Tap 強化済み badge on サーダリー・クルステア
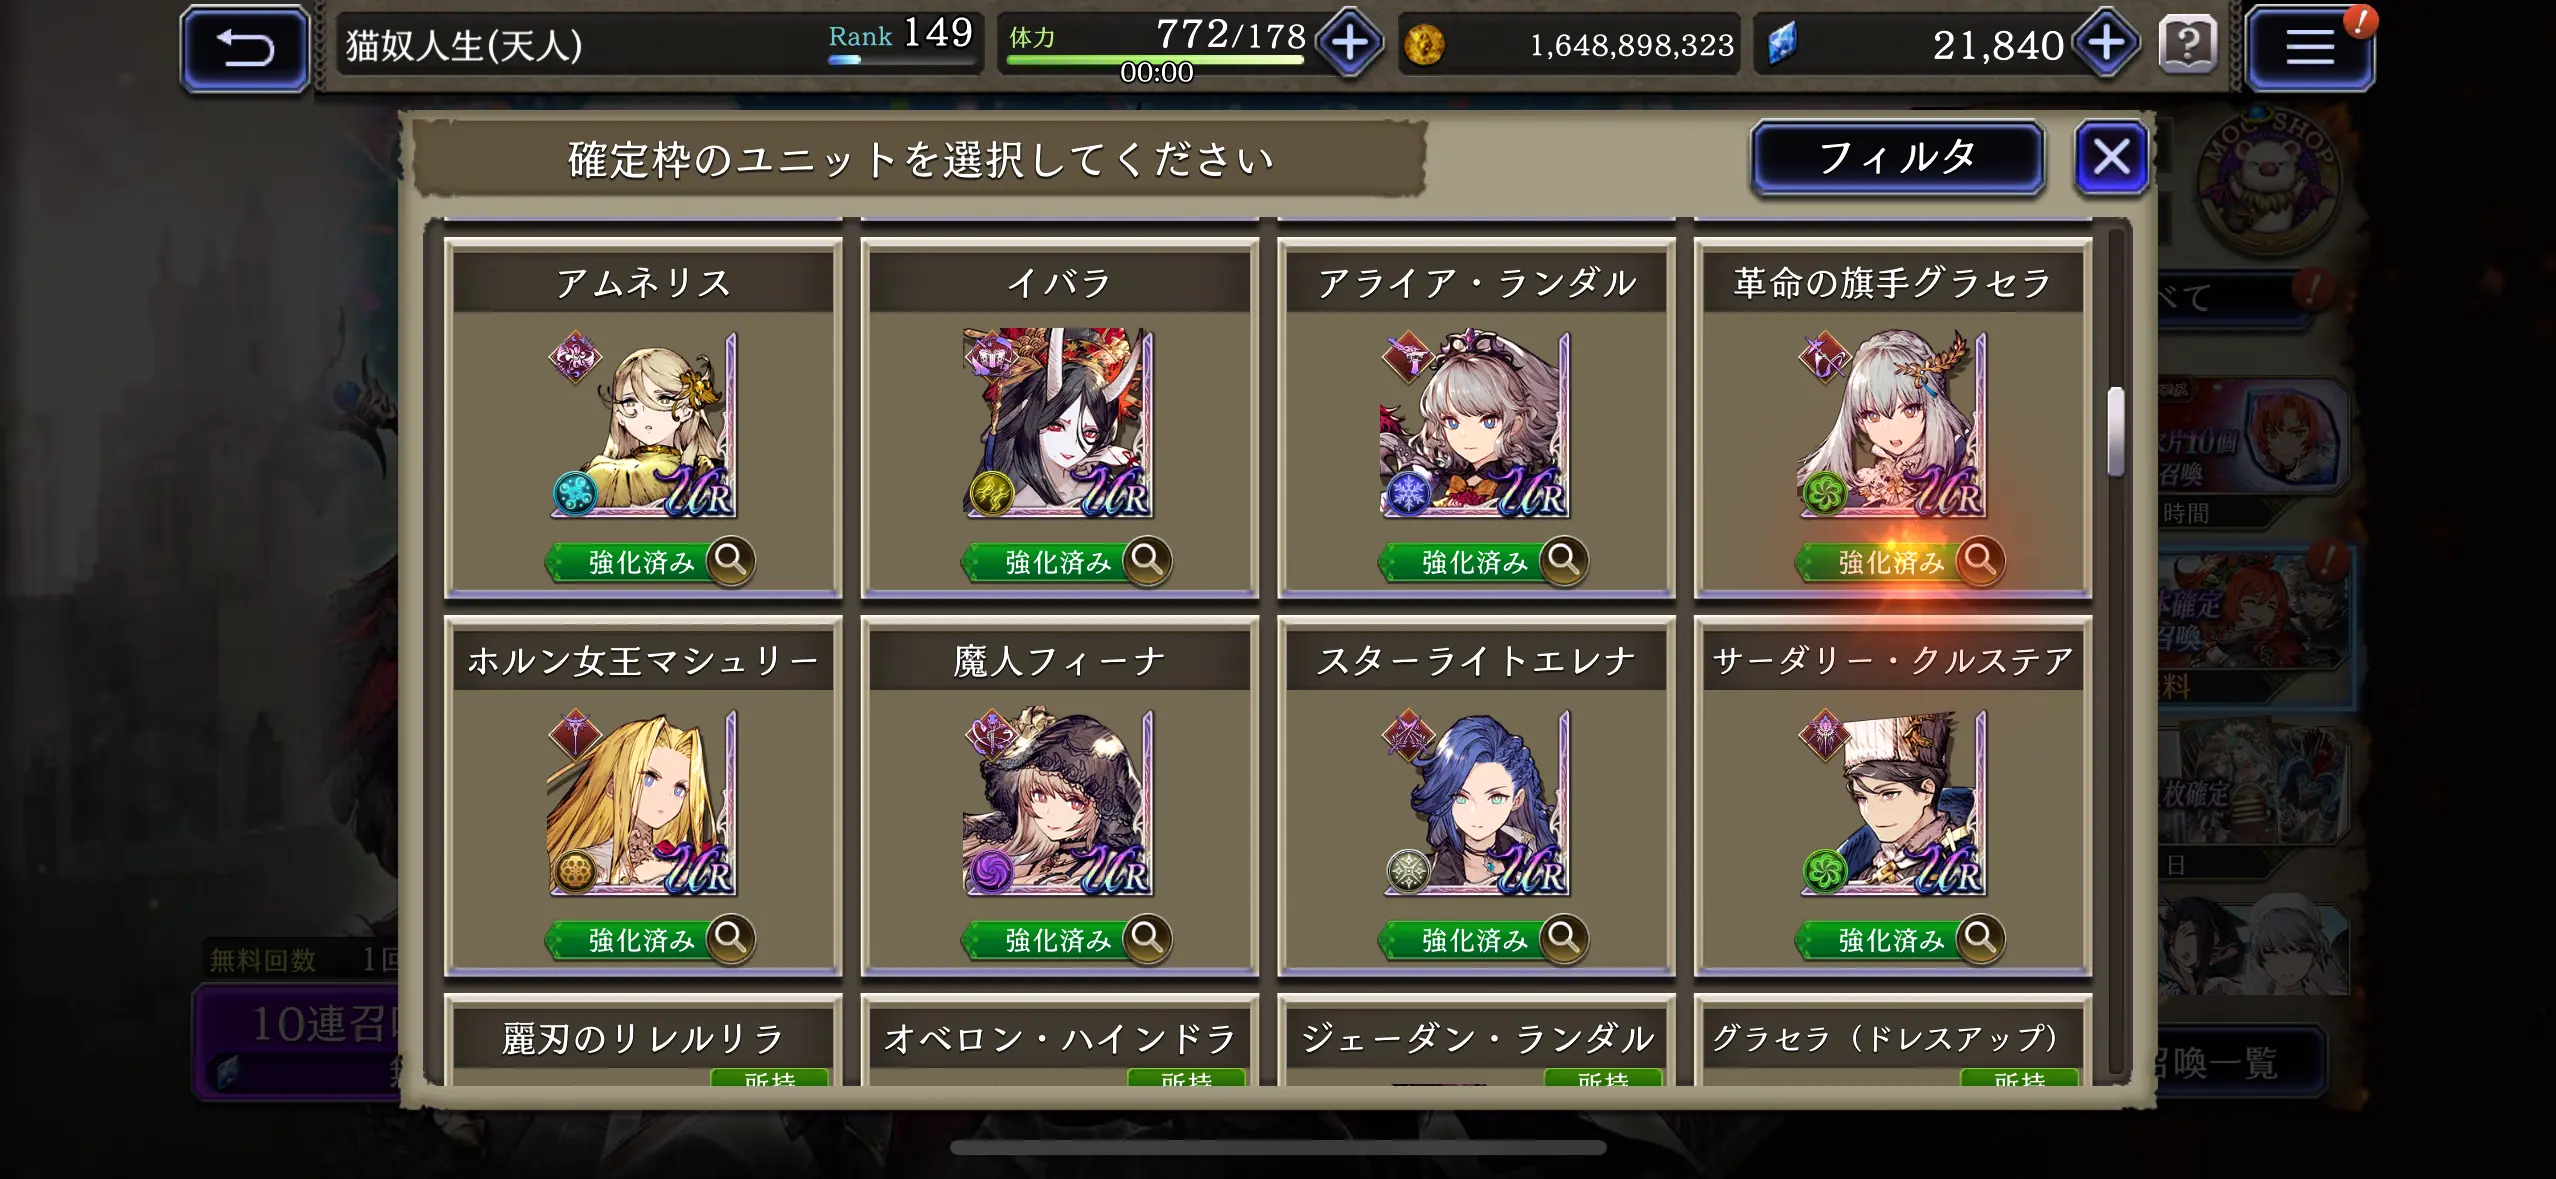Image resolution: width=2556 pixels, height=1179 pixels. tap(1878, 940)
